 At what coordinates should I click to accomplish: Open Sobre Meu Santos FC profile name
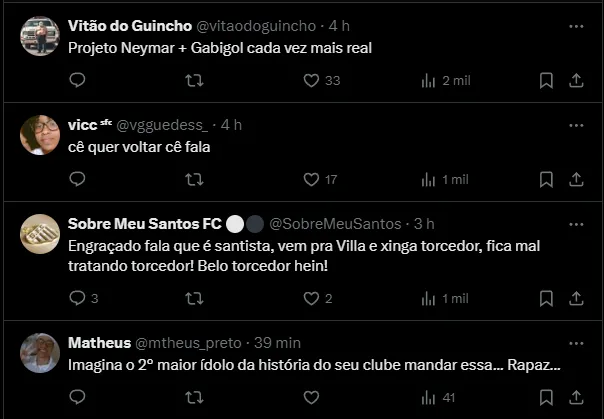(144, 223)
